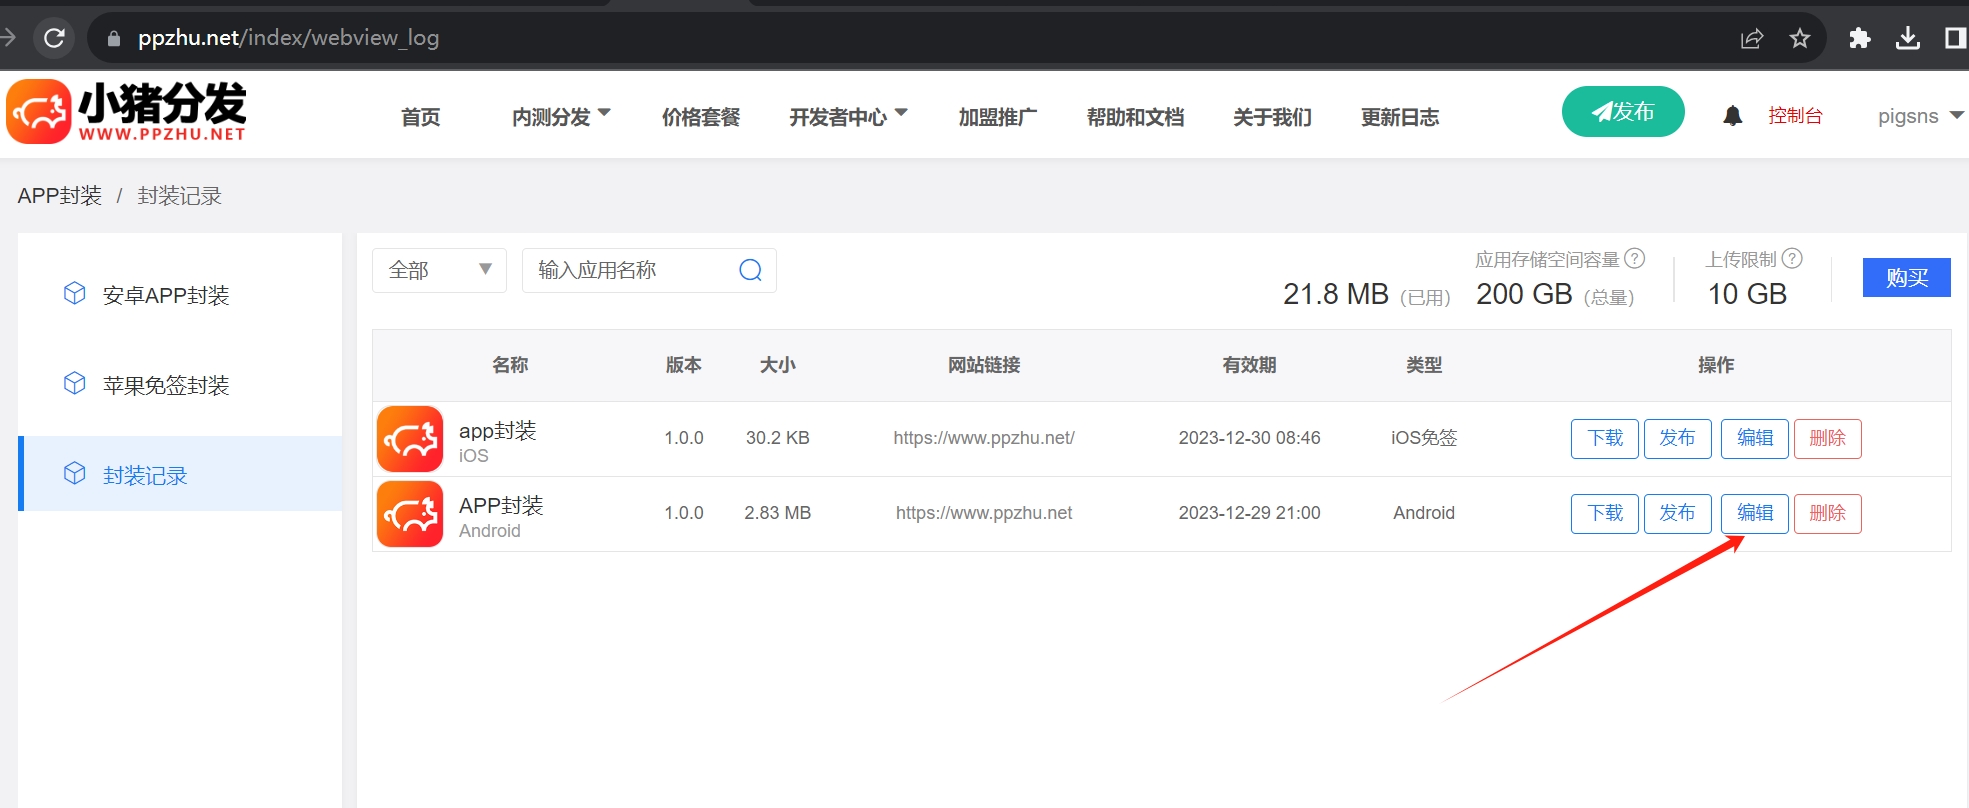Click the green 发布 button in the header
Screen dimensions: 1969x808
pyautogui.click(x=1622, y=112)
